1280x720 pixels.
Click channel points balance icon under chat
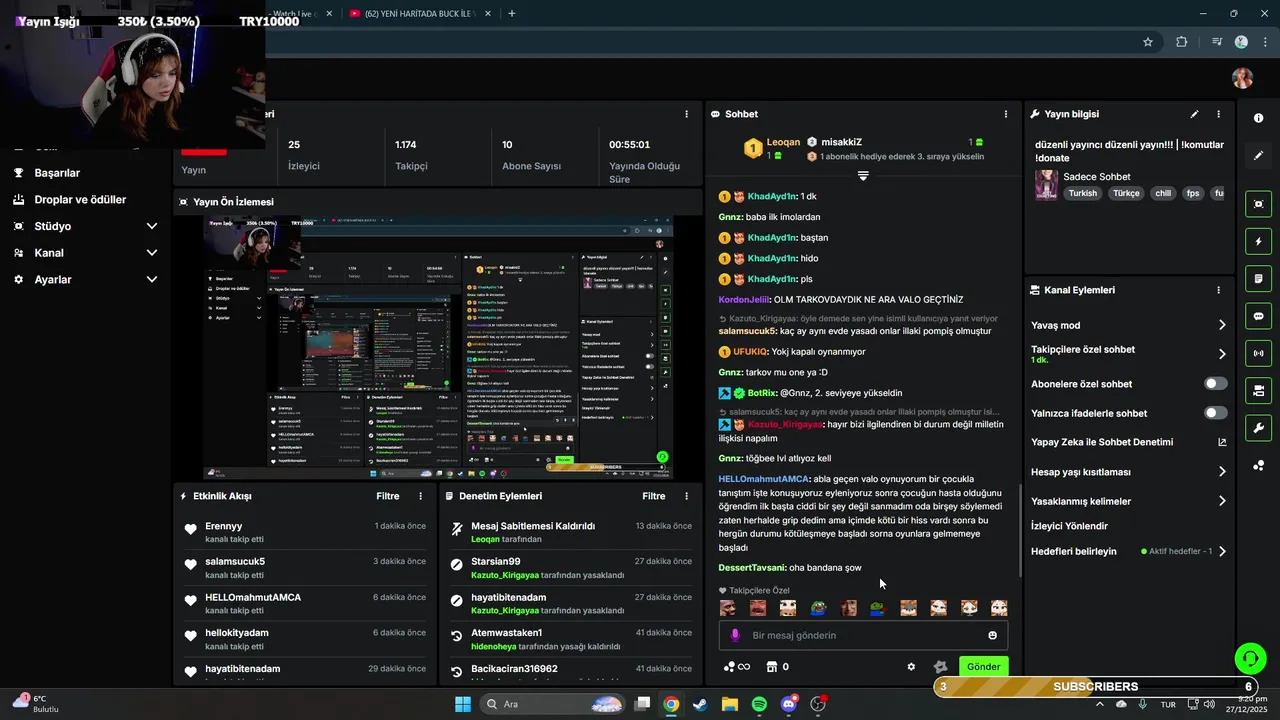pos(736,667)
